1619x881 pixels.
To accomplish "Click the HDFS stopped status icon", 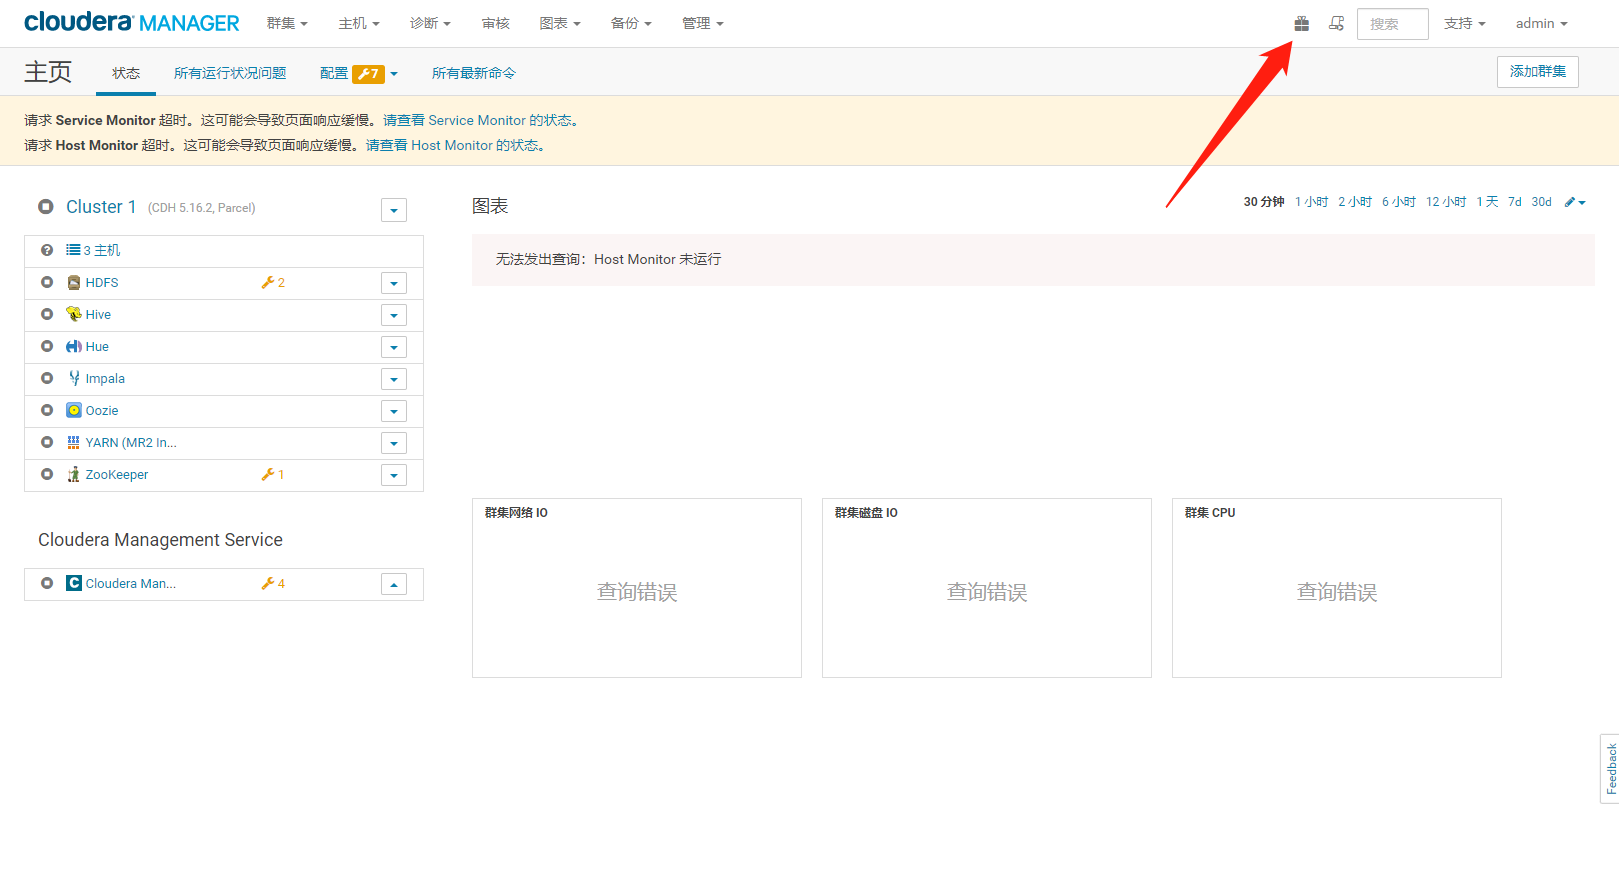I will [47, 282].
